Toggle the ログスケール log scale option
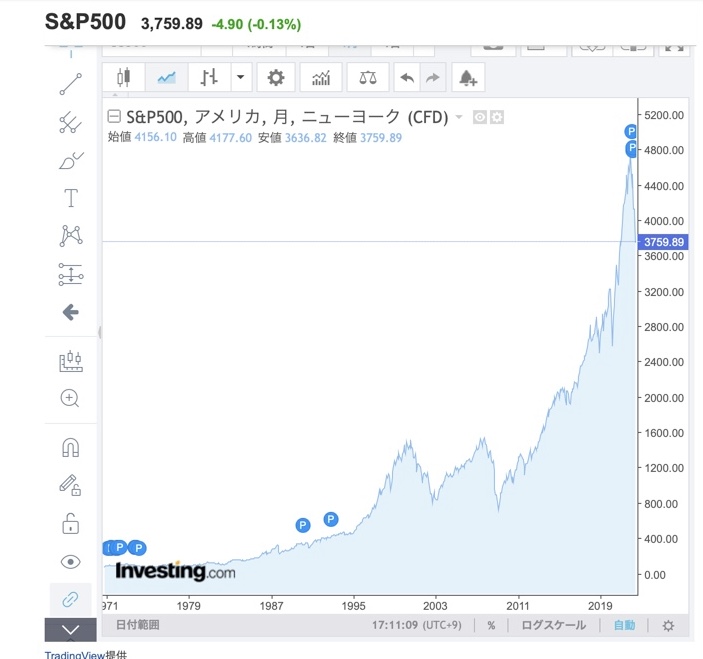 (x=554, y=625)
